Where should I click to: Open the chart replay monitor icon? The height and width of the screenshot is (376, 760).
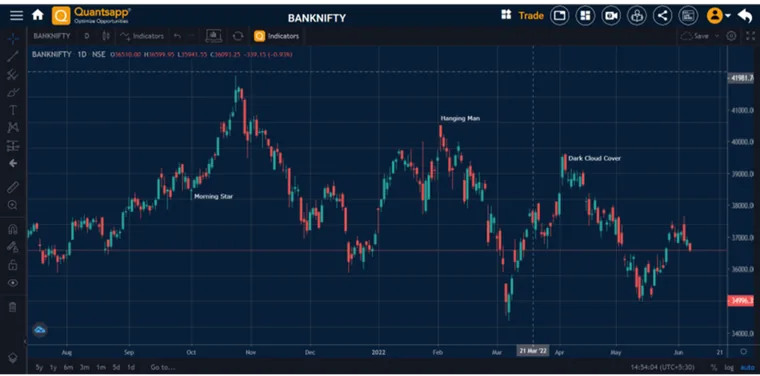[x=213, y=36]
